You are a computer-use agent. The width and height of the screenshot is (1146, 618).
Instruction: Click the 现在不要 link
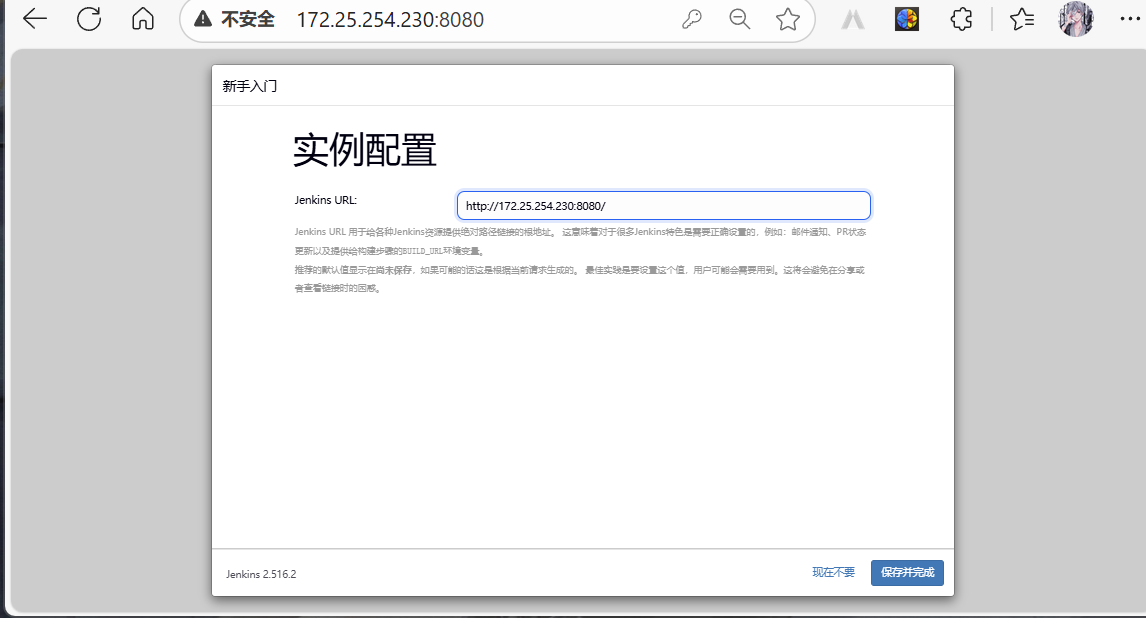pyautogui.click(x=833, y=573)
